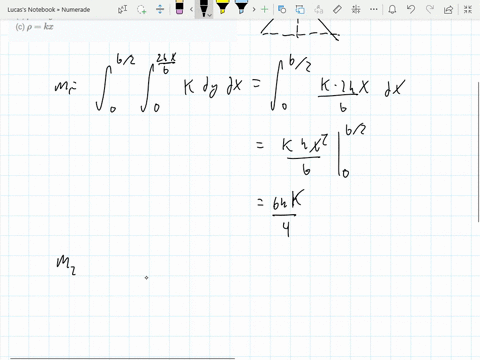Add a new pen with plus icon
The height and width of the screenshot is (360, 480).
[x=264, y=9]
